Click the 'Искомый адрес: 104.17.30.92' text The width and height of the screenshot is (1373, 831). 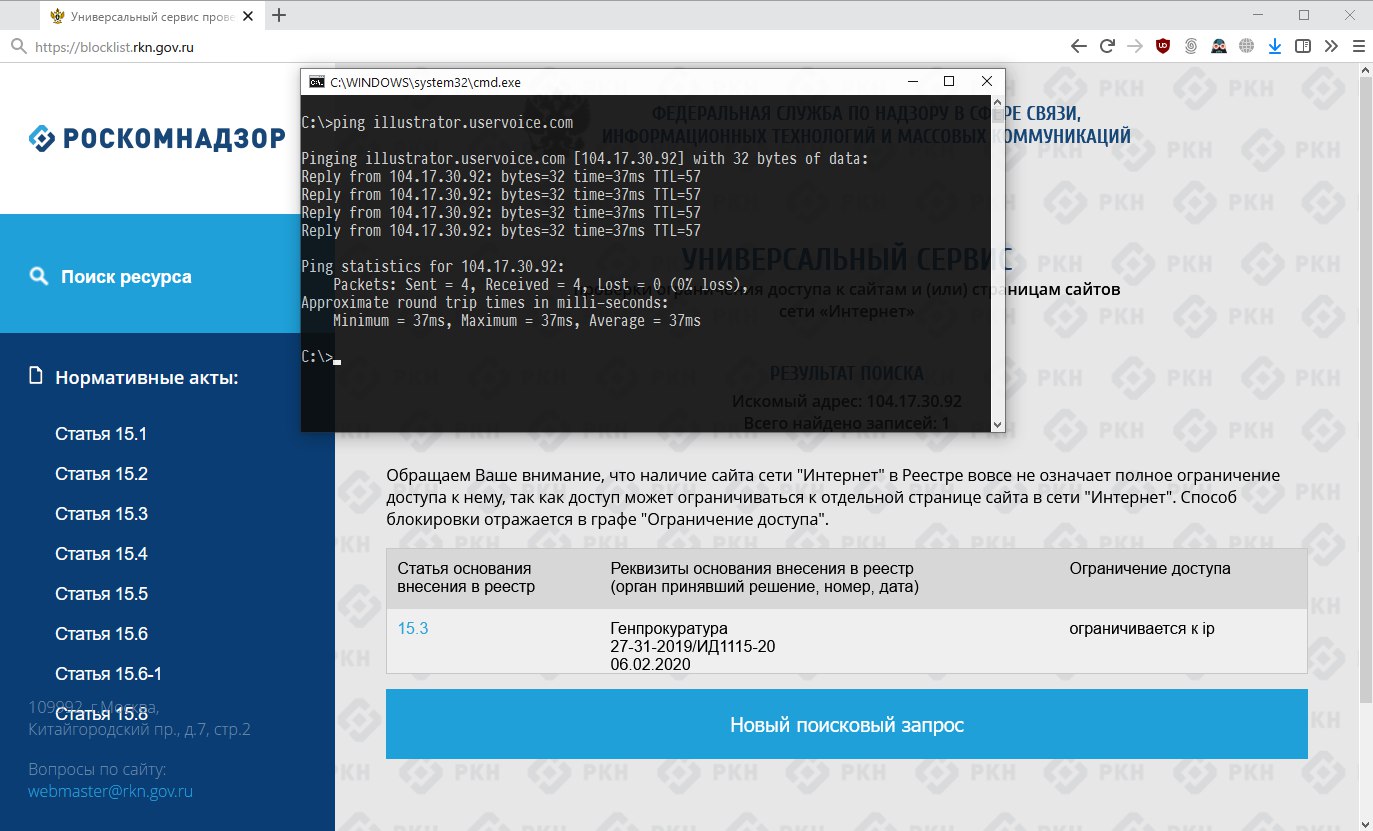847,401
